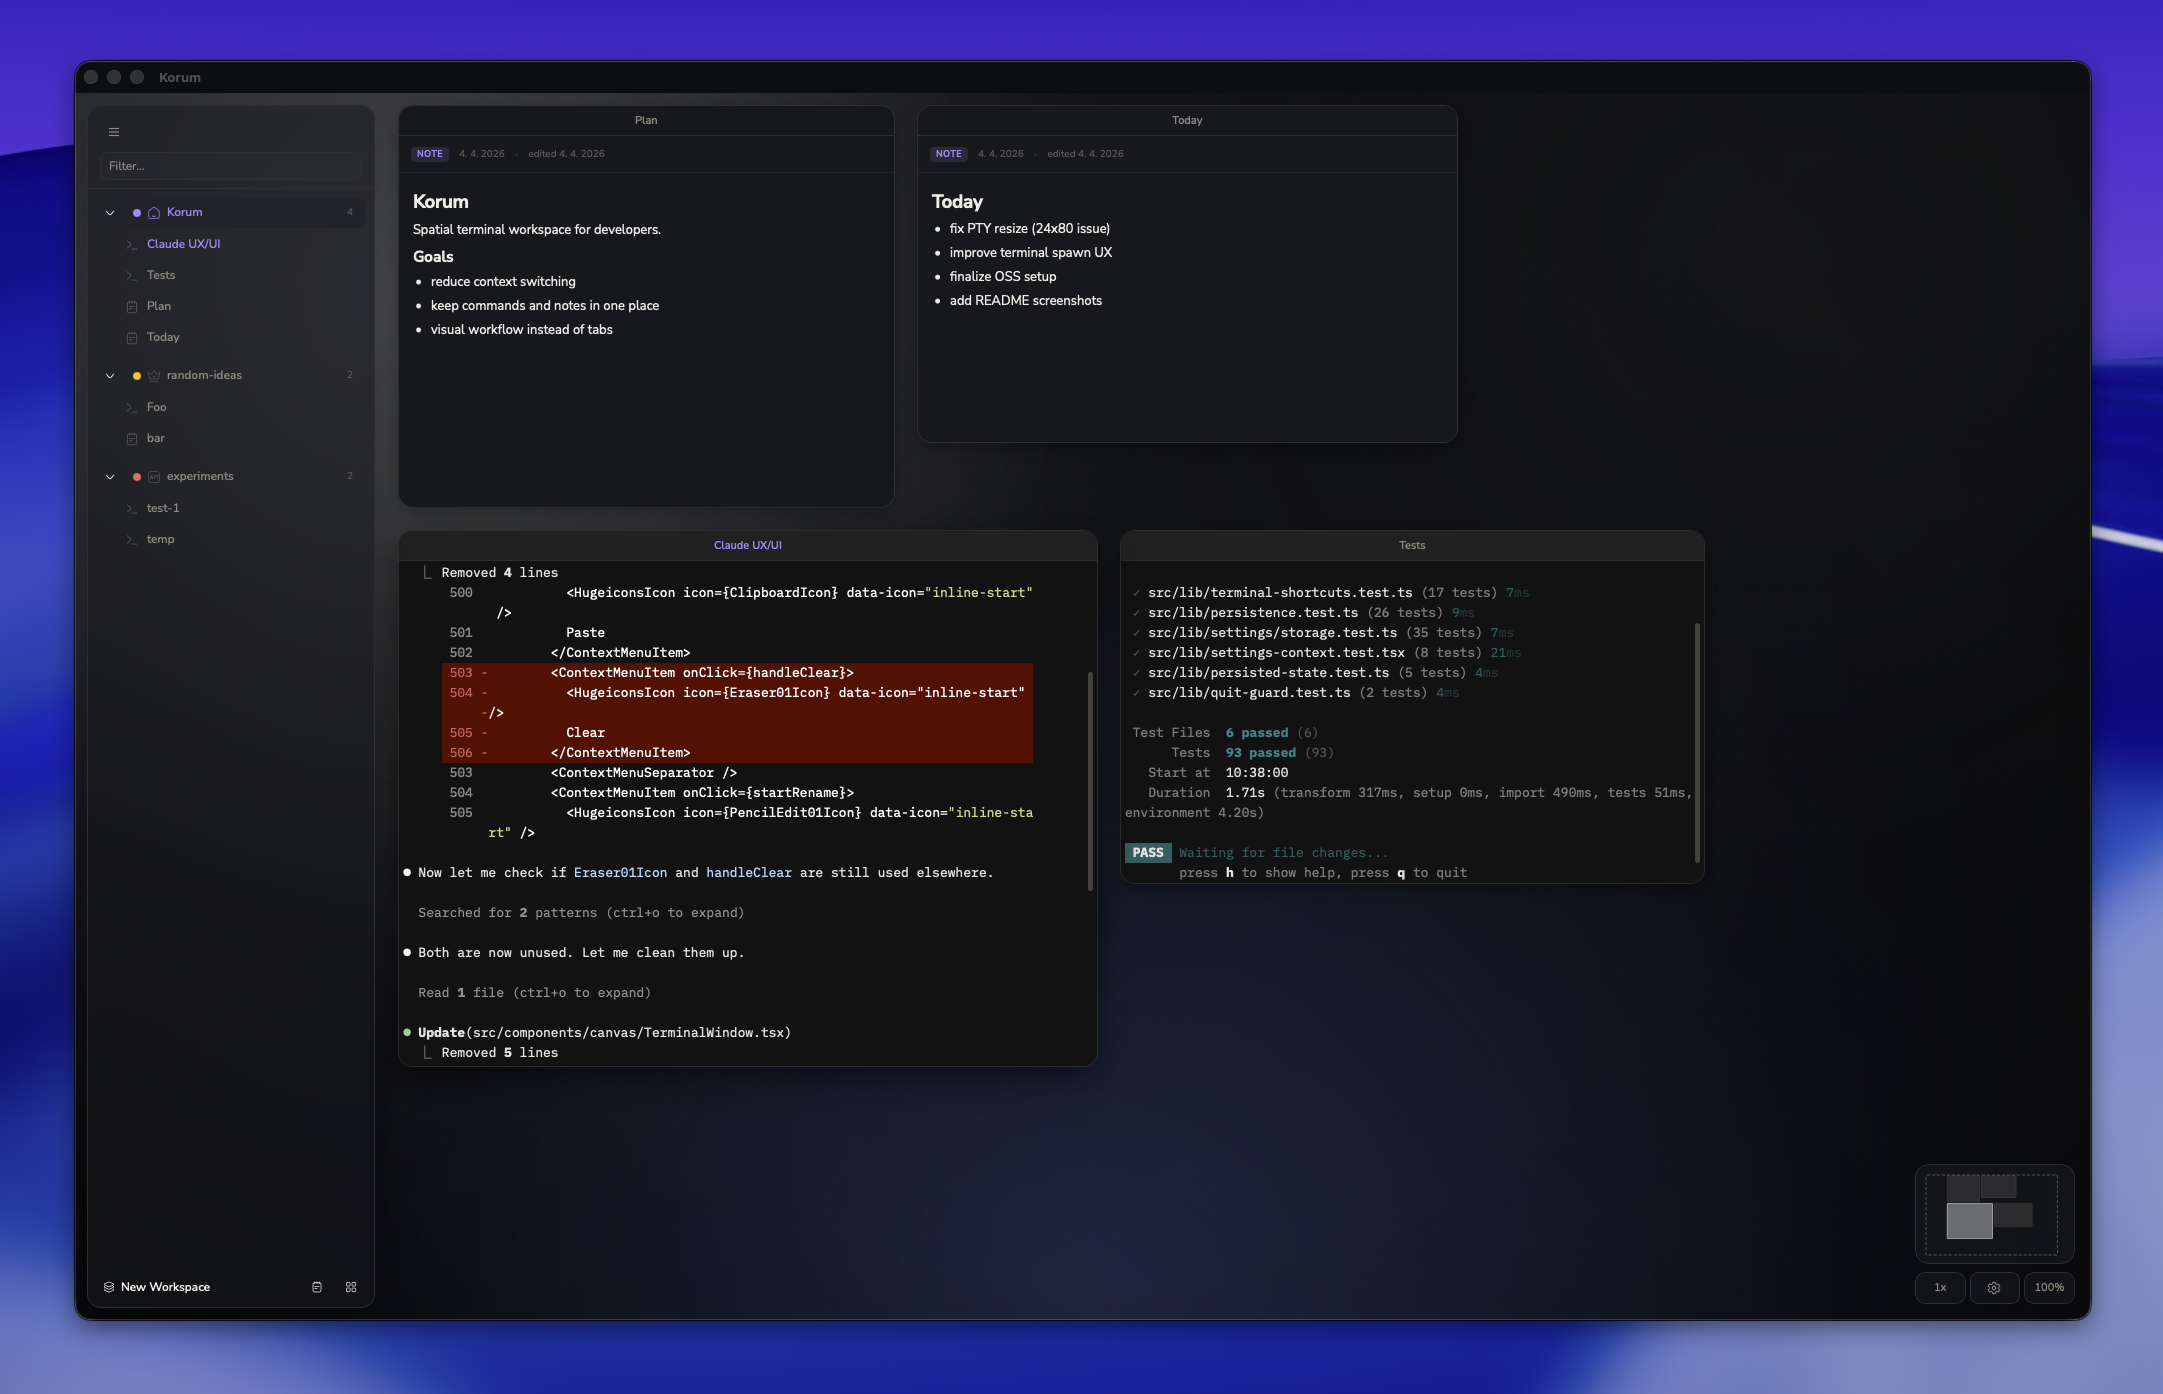Screen dimensions: 2163x1394
Task: Click the API icon beside experiments
Action: [x=154, y=477]
